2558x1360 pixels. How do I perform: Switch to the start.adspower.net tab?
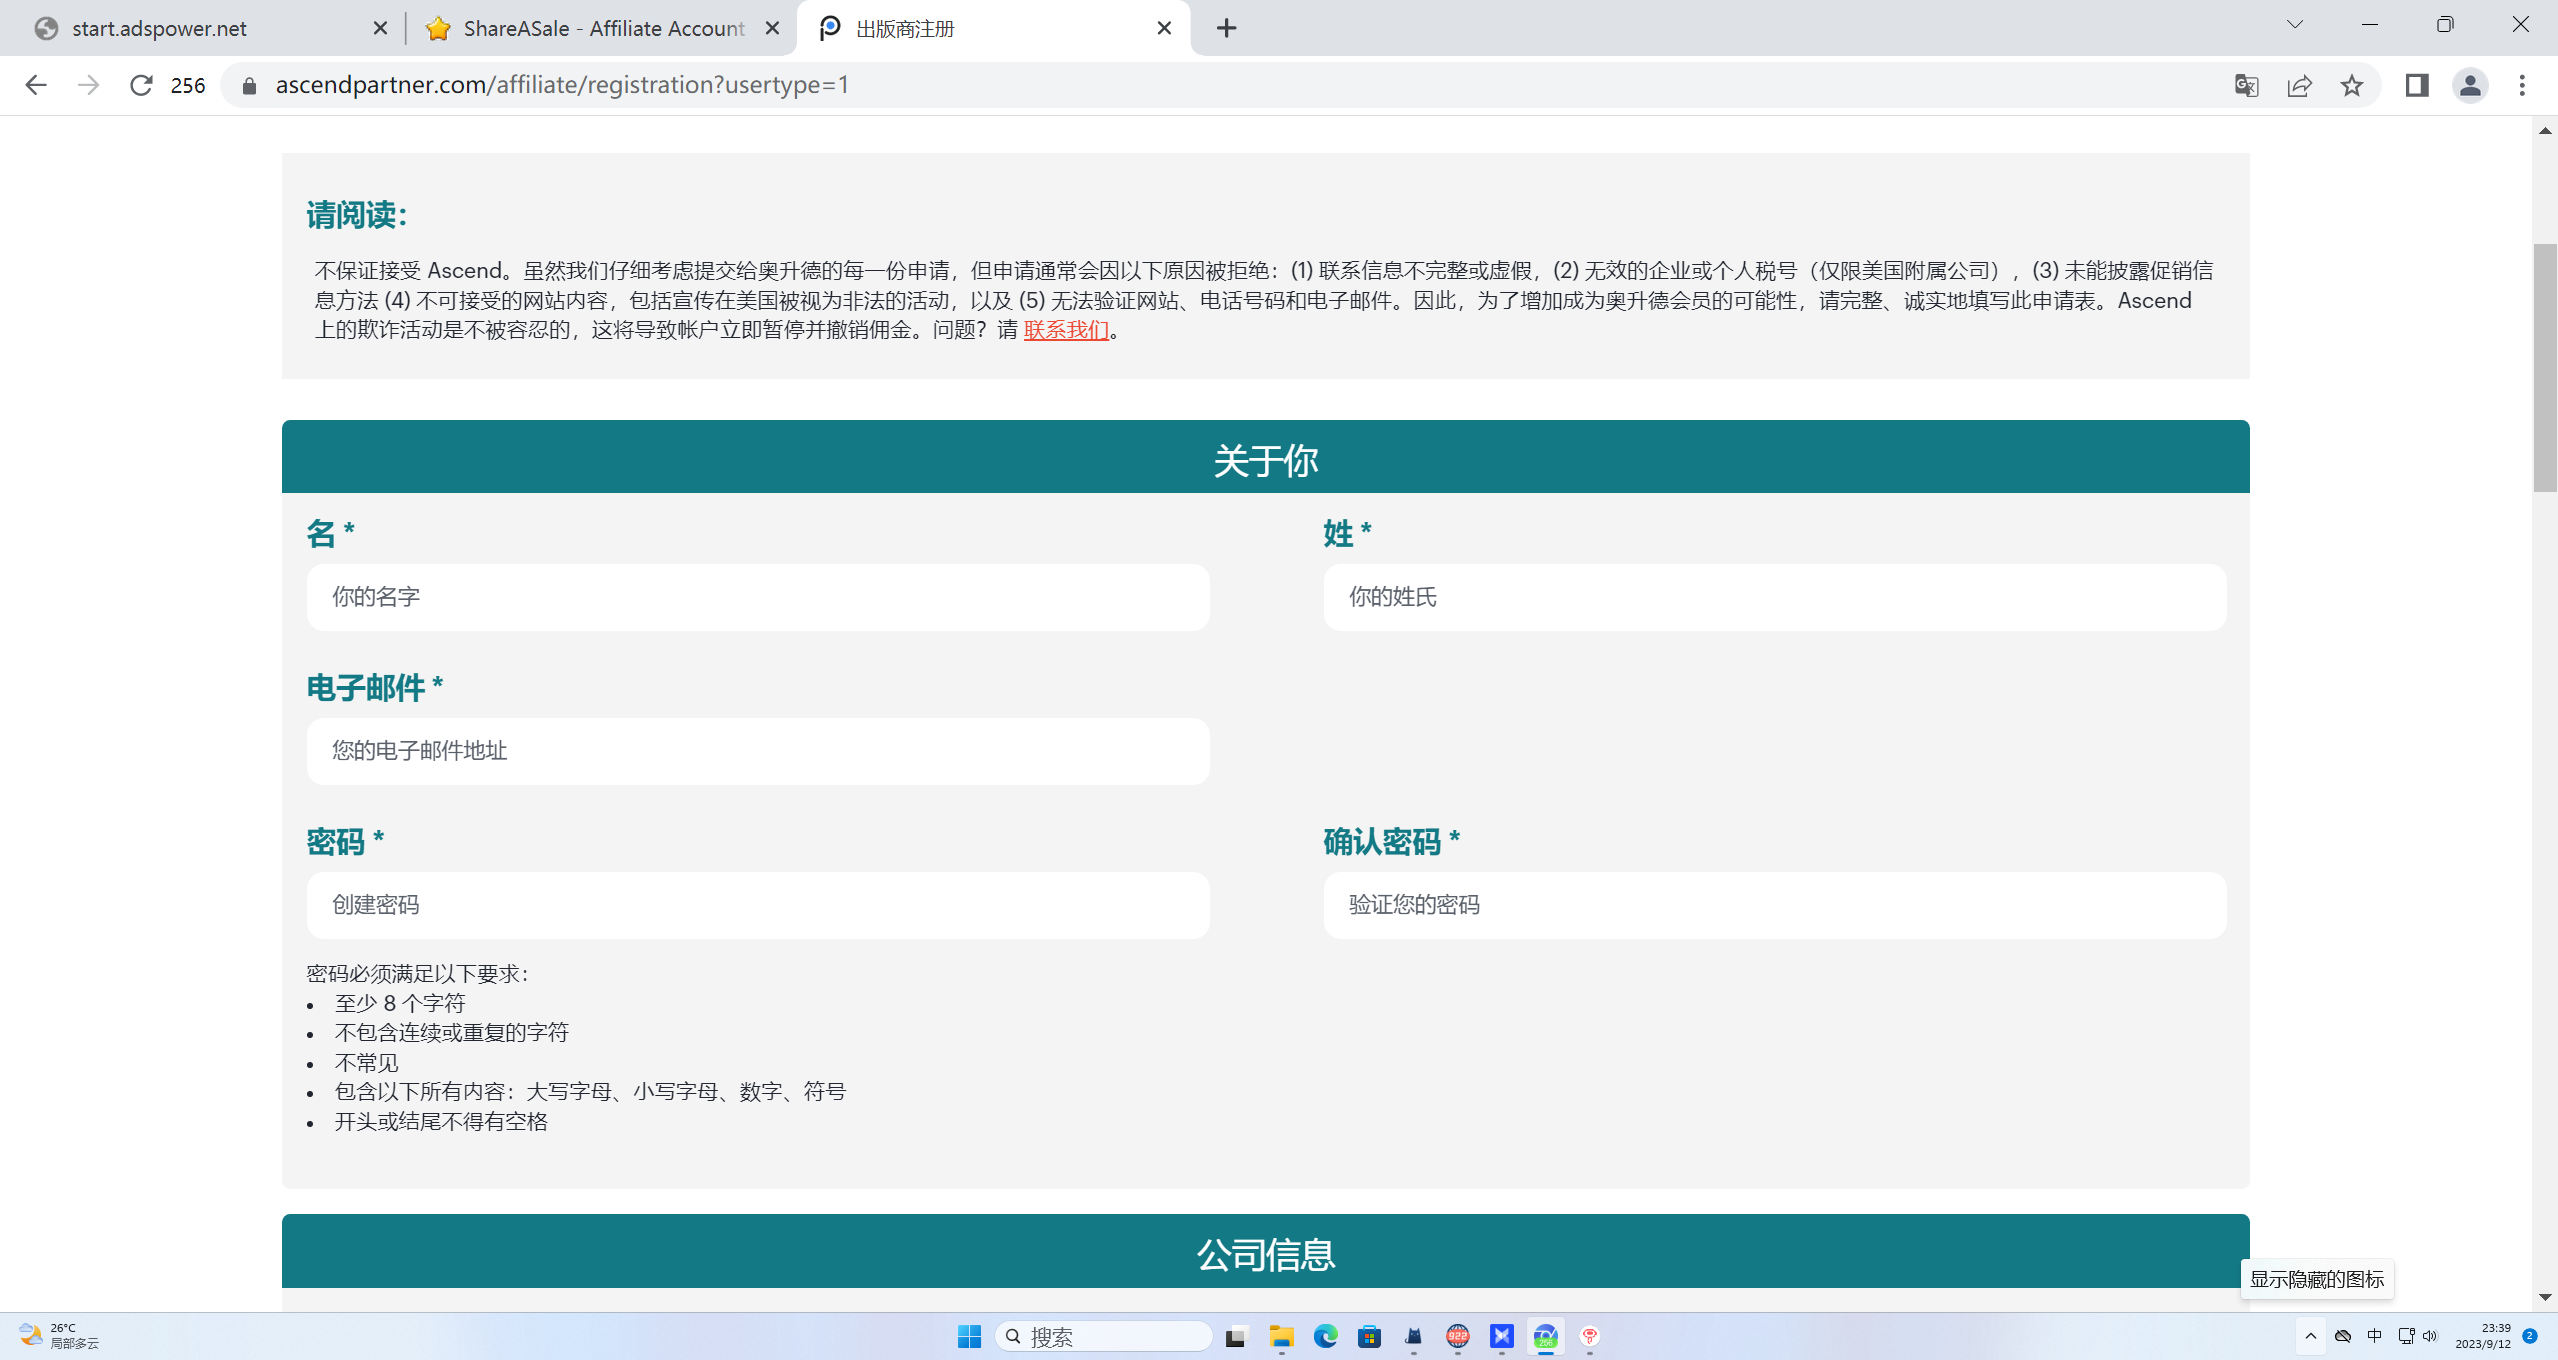pyautogui.click(x=200, y=28)
